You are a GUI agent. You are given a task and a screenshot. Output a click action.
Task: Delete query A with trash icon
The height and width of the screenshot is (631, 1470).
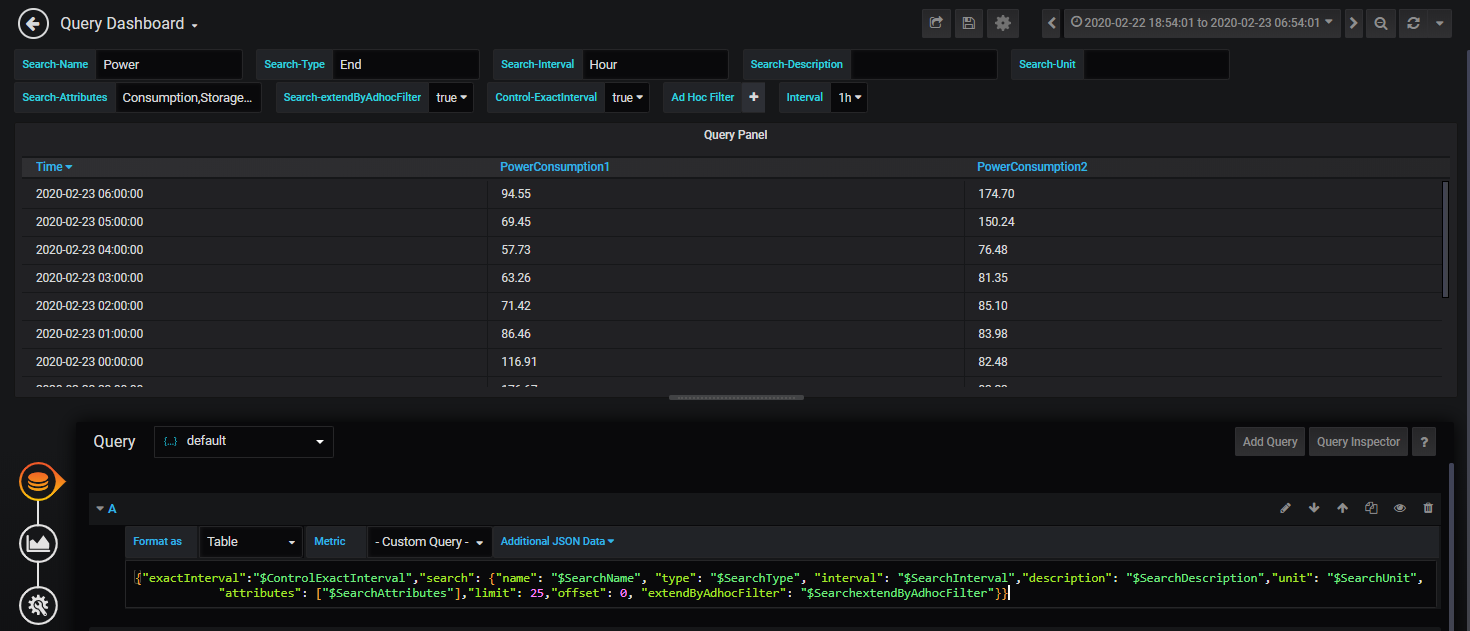point(1428,508)
